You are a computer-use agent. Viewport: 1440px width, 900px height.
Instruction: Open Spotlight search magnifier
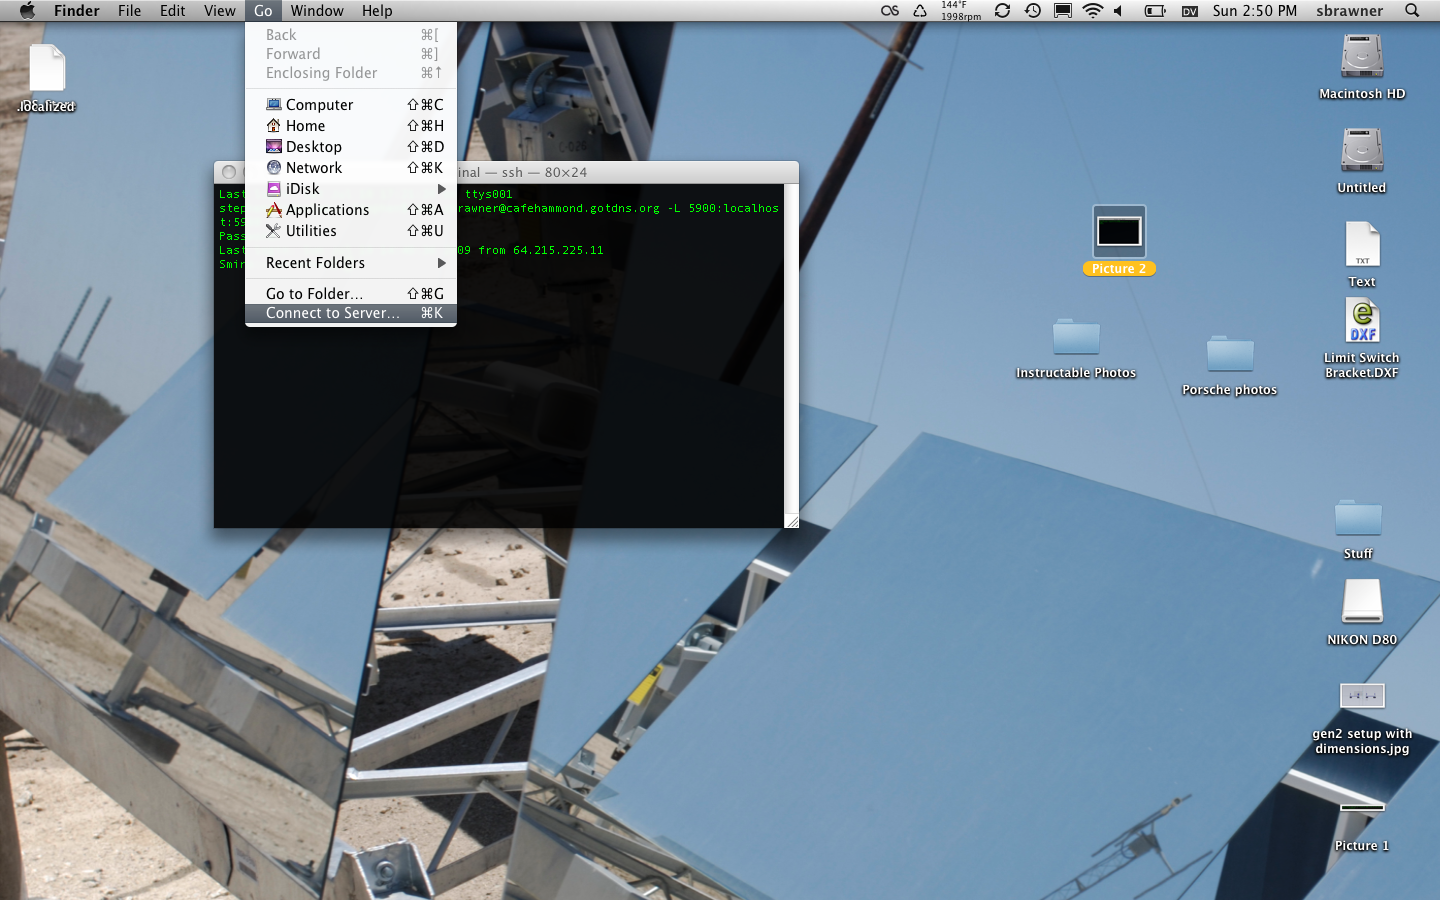[1412, 11]
